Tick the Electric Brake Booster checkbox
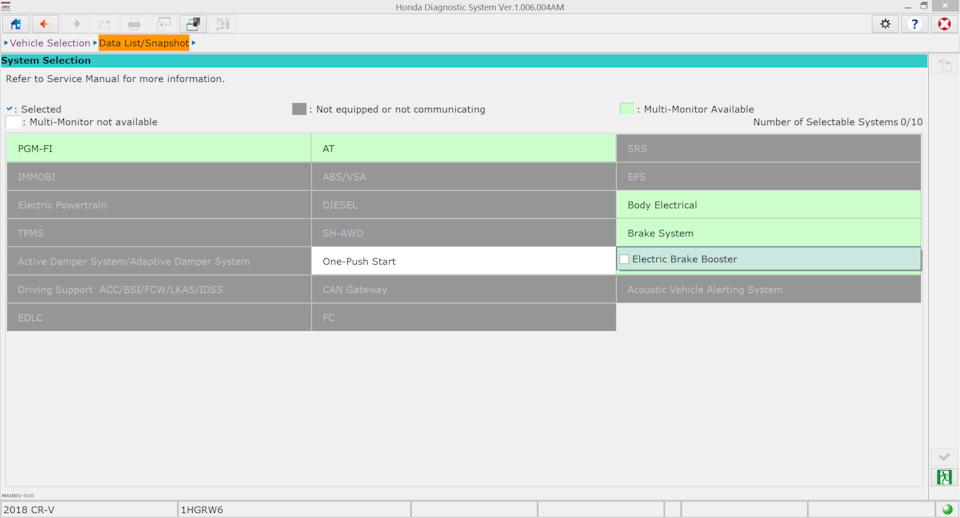Screen dimensions: 960x518 coord(624,259)
